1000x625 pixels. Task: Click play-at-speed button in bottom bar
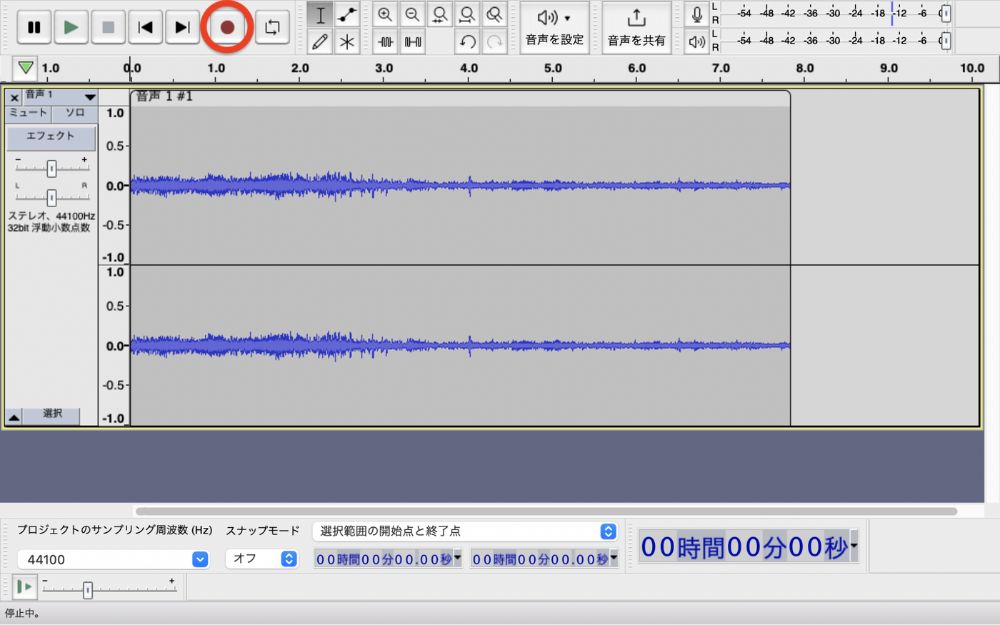(24, 587)
